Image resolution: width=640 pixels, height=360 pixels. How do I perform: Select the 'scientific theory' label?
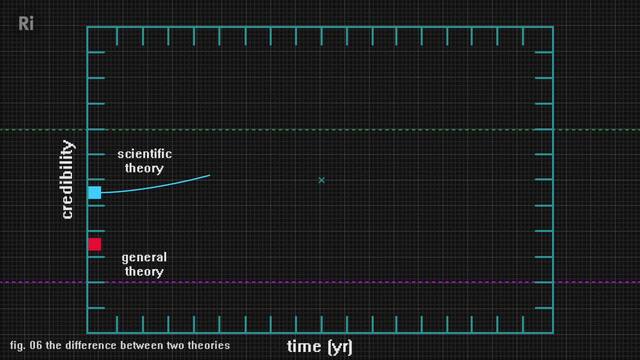point(144,161)
